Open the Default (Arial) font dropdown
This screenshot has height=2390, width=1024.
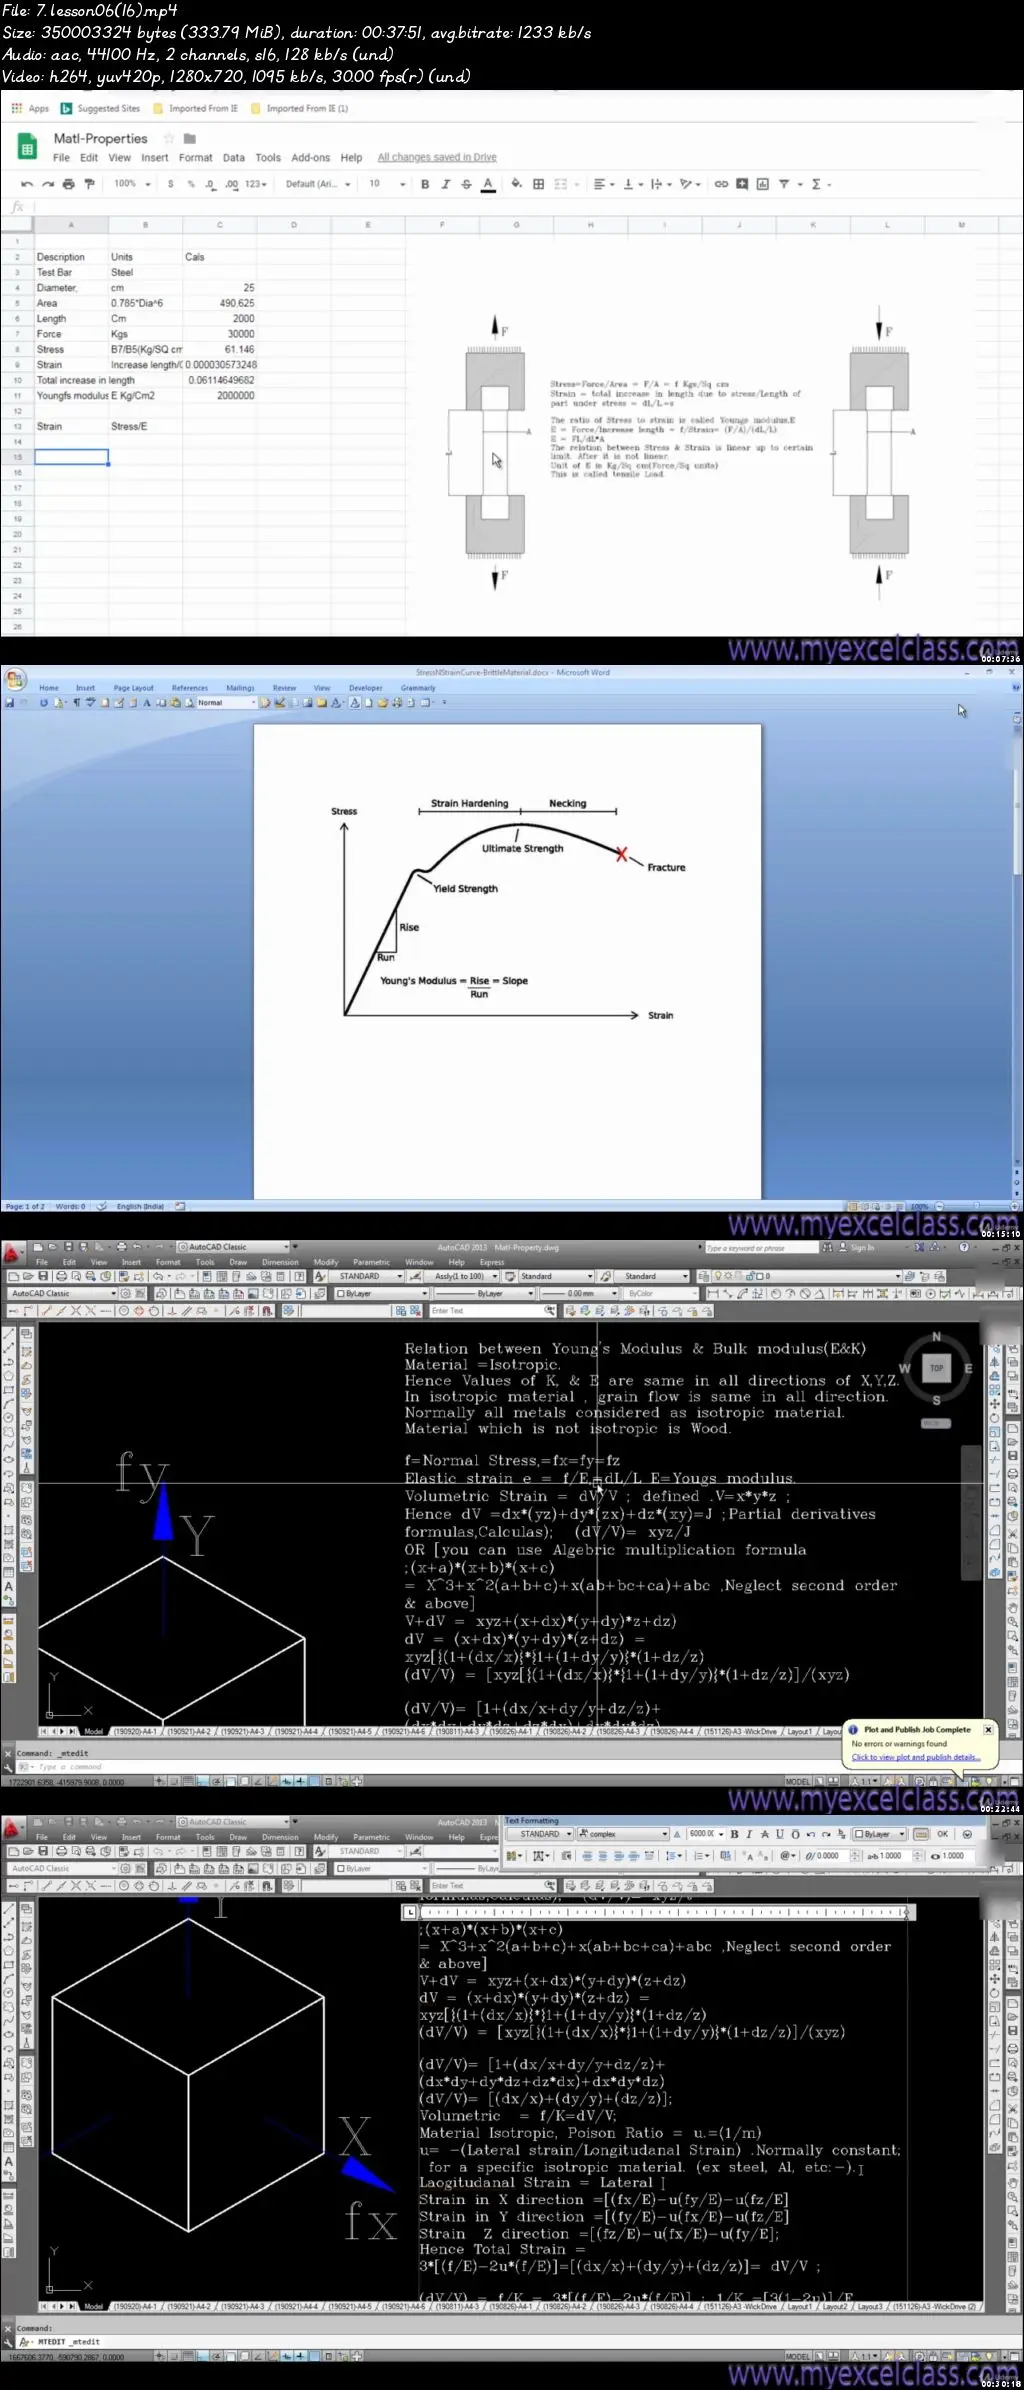(x=318, y=184)
